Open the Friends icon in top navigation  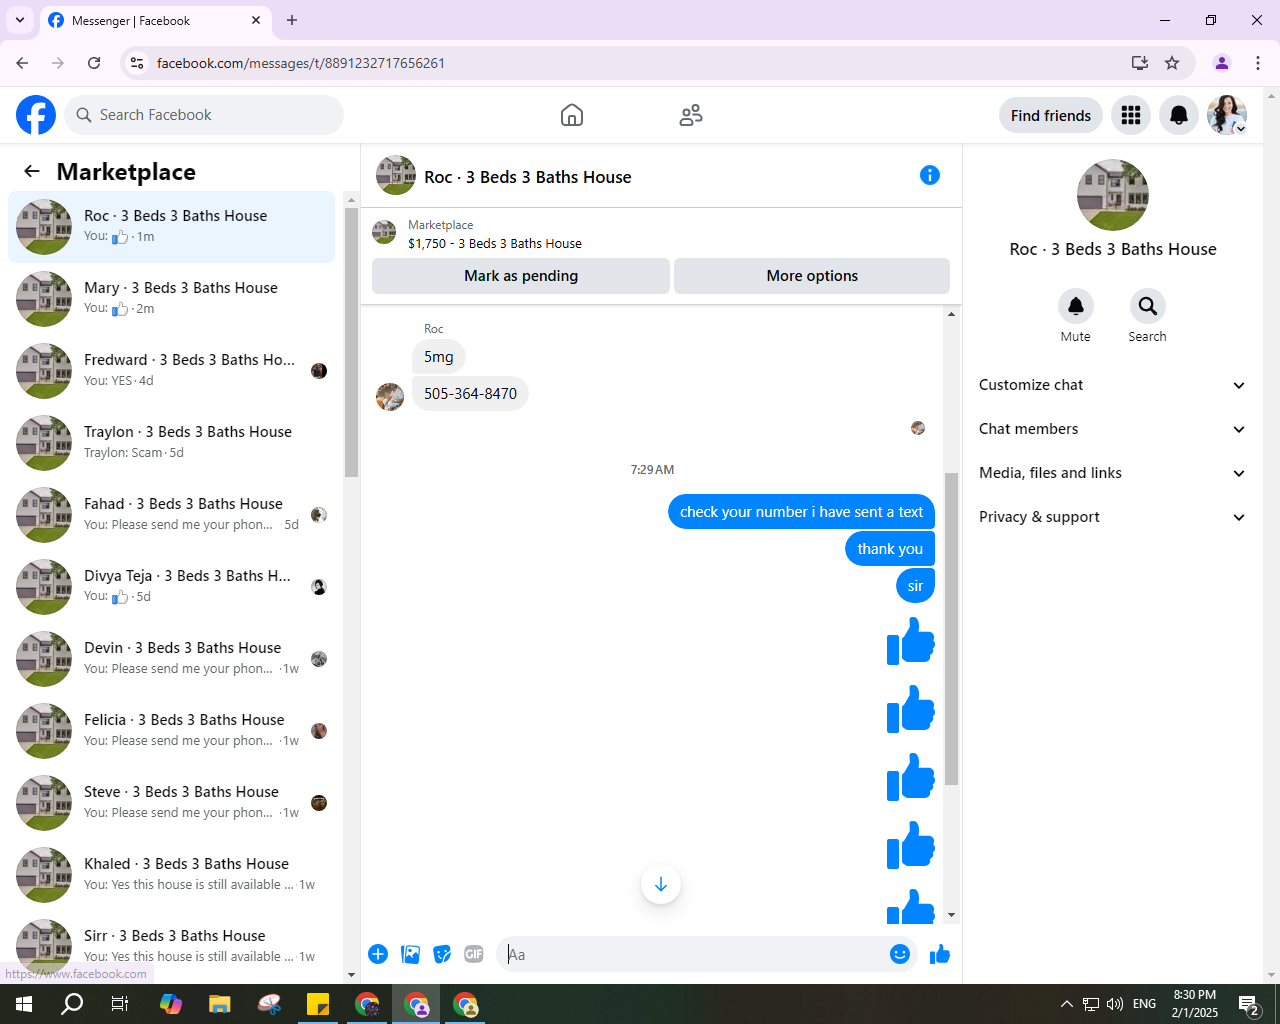[x=691, y=115]
